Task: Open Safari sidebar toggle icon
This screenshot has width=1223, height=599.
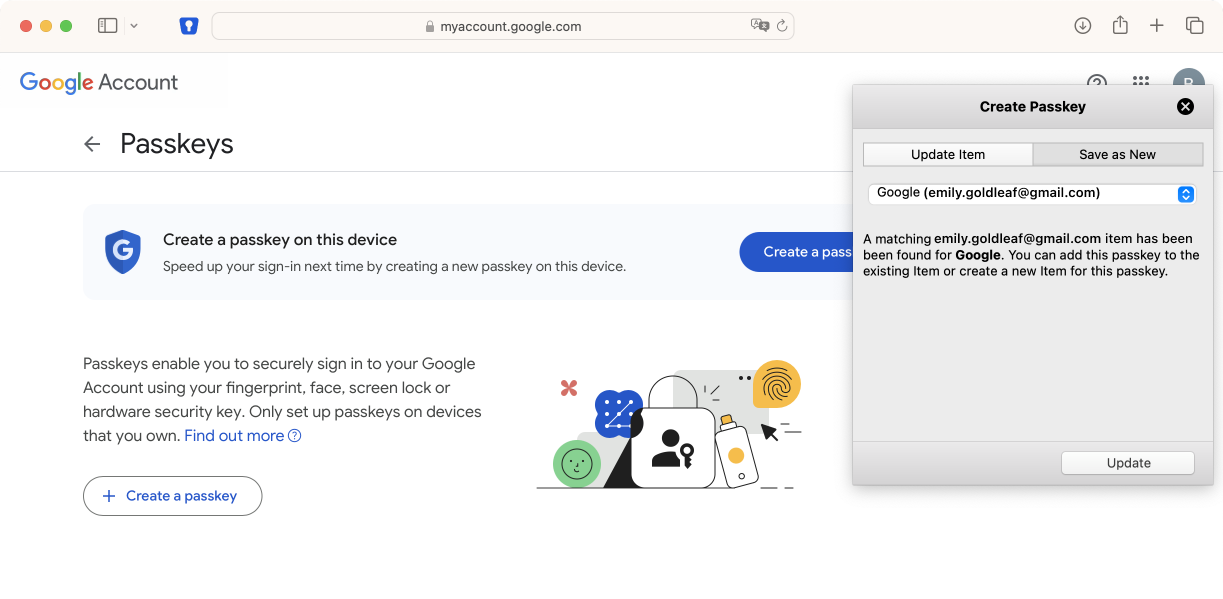Action: (108, 26)
